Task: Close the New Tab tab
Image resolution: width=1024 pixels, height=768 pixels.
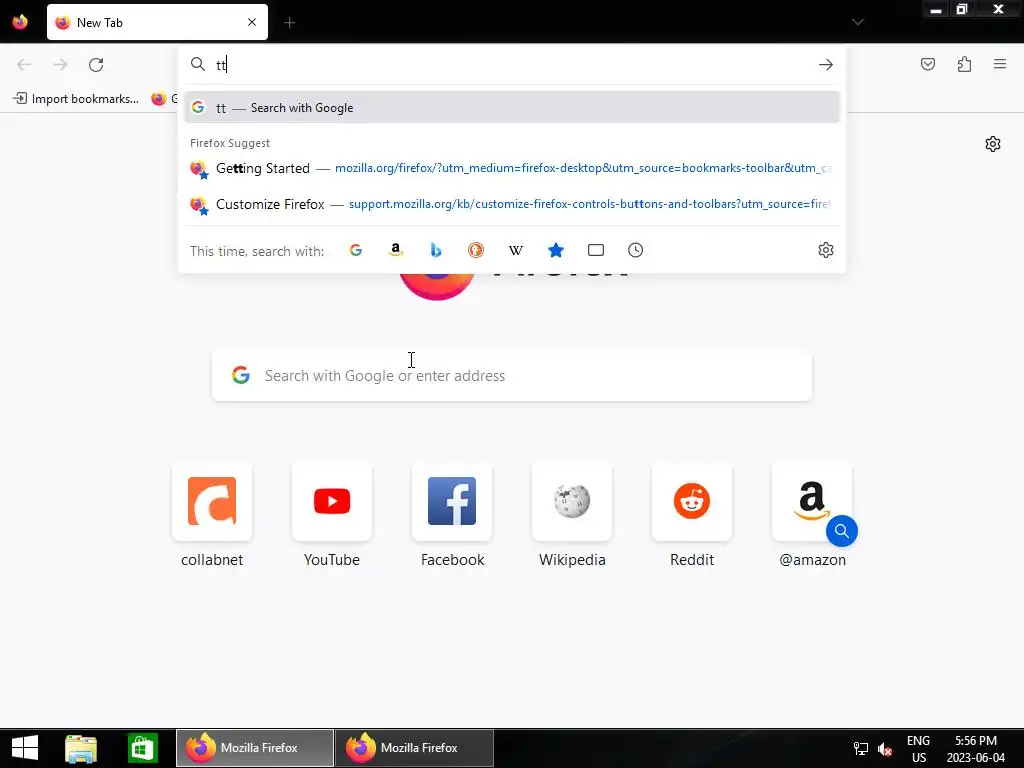Action: pyautogui.click(x=252, y=22)
